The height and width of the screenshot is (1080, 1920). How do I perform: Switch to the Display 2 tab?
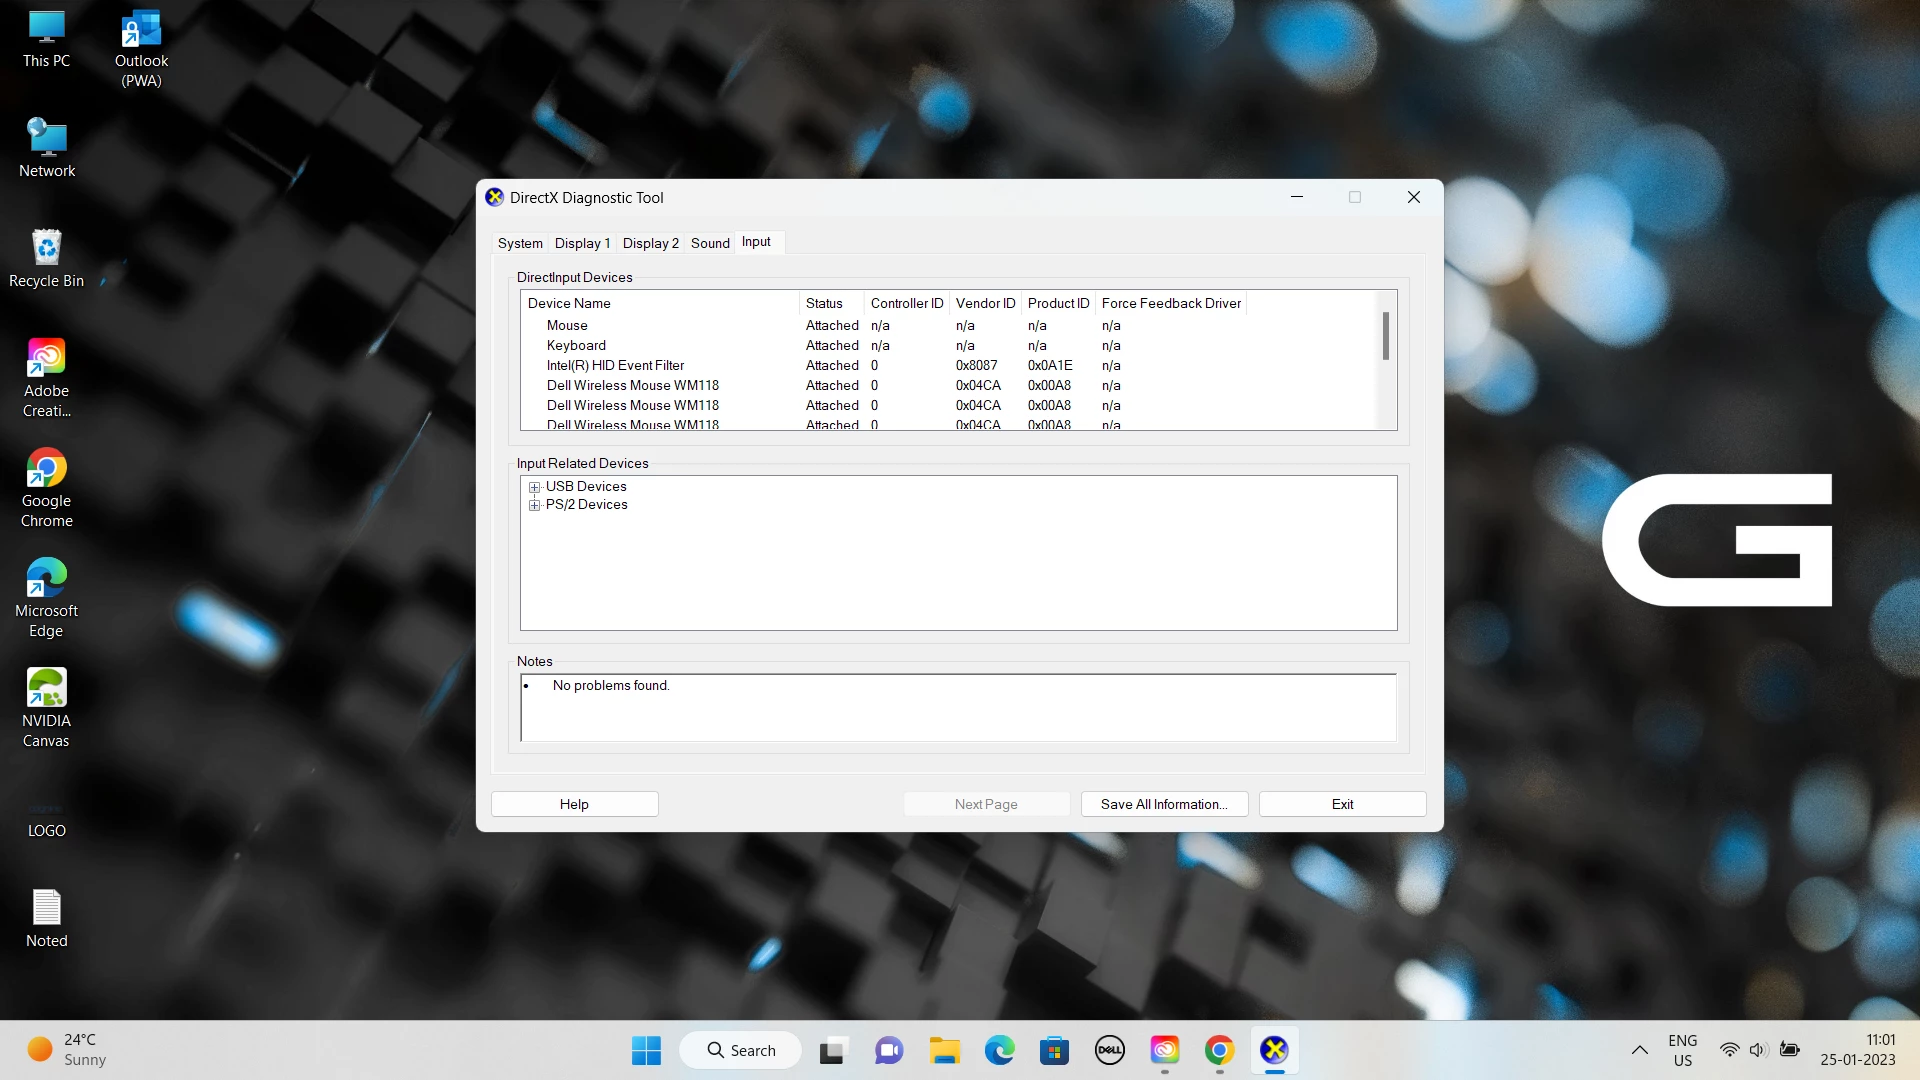click(x=650, y=243)
